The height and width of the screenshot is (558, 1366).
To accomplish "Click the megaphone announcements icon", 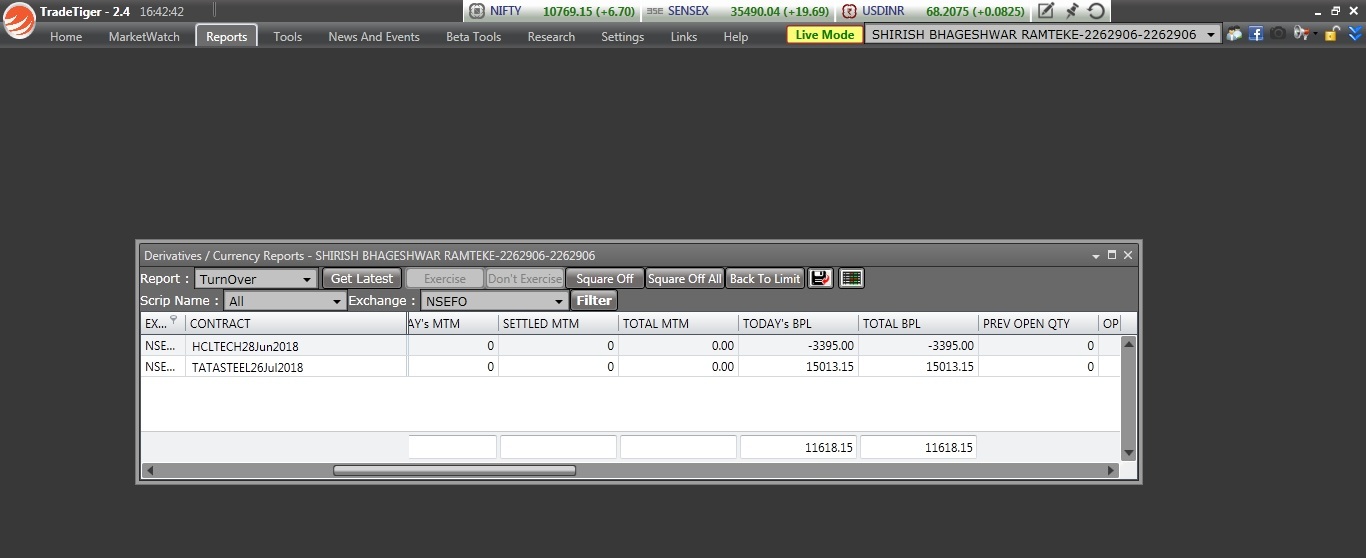I will 1300,34.
